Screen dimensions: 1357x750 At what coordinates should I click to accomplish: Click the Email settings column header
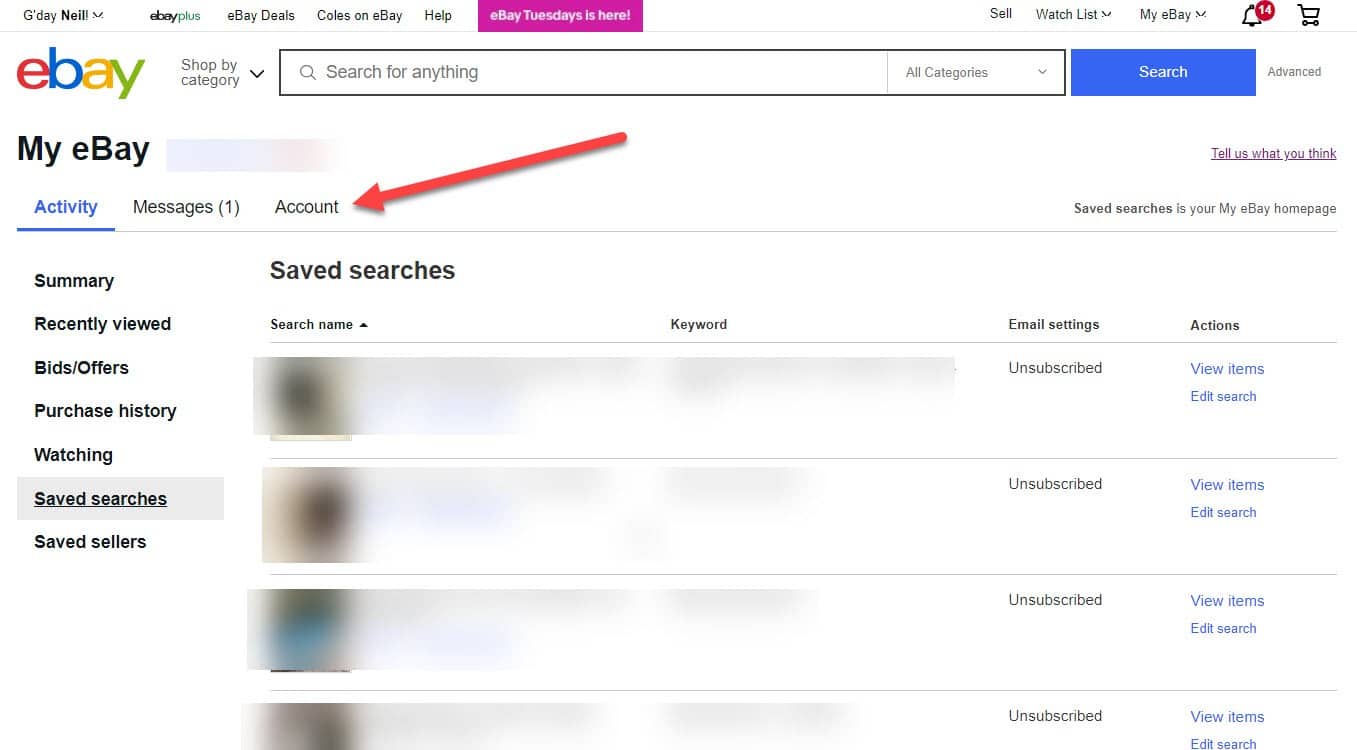coord(1054,325)
